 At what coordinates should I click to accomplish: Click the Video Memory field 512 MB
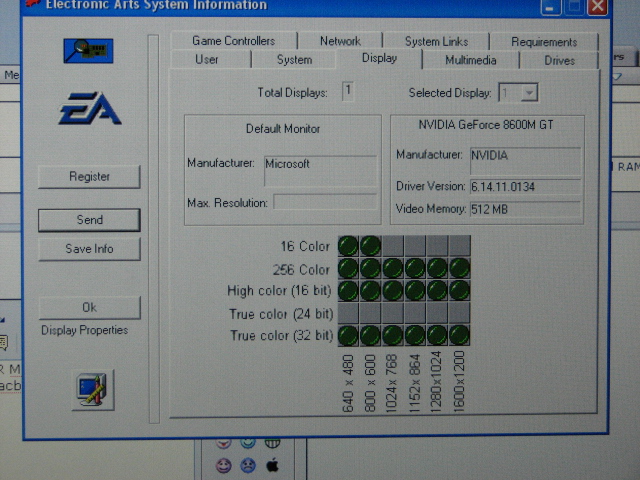[x=525, y=209]
